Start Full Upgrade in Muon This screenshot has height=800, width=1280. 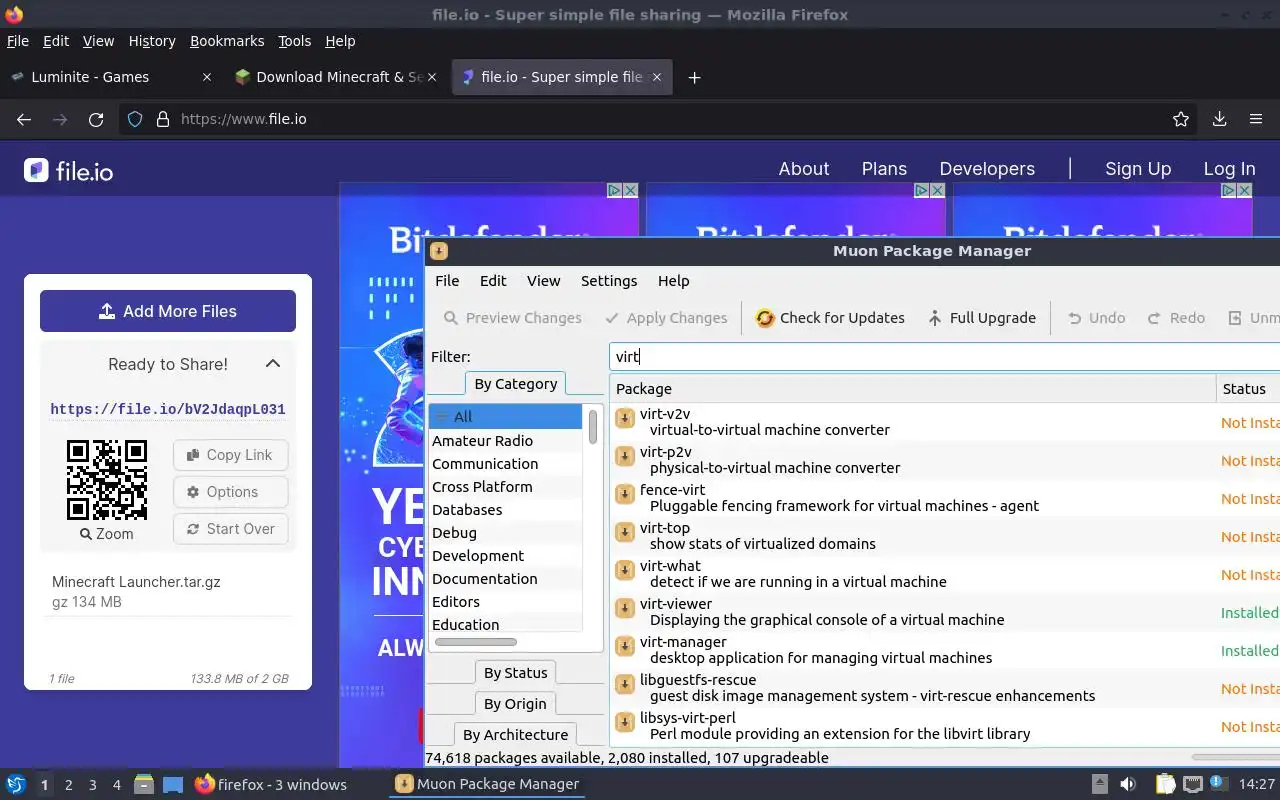981,318
